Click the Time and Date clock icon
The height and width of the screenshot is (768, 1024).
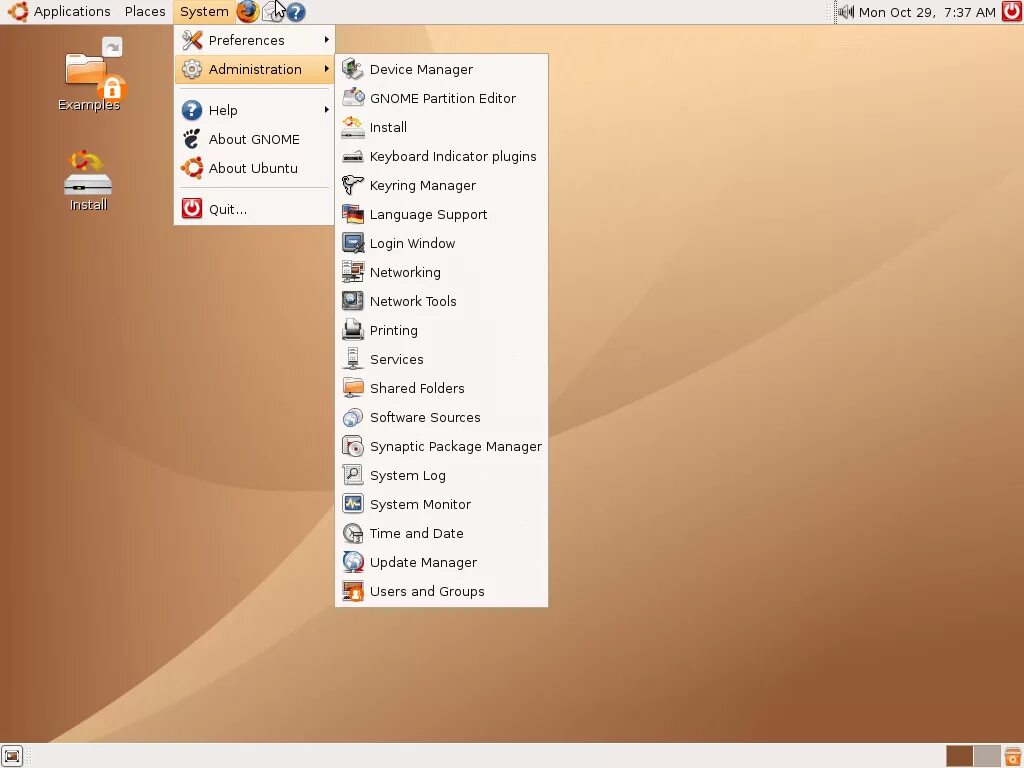pyautogui.click(x=353, y=533)
